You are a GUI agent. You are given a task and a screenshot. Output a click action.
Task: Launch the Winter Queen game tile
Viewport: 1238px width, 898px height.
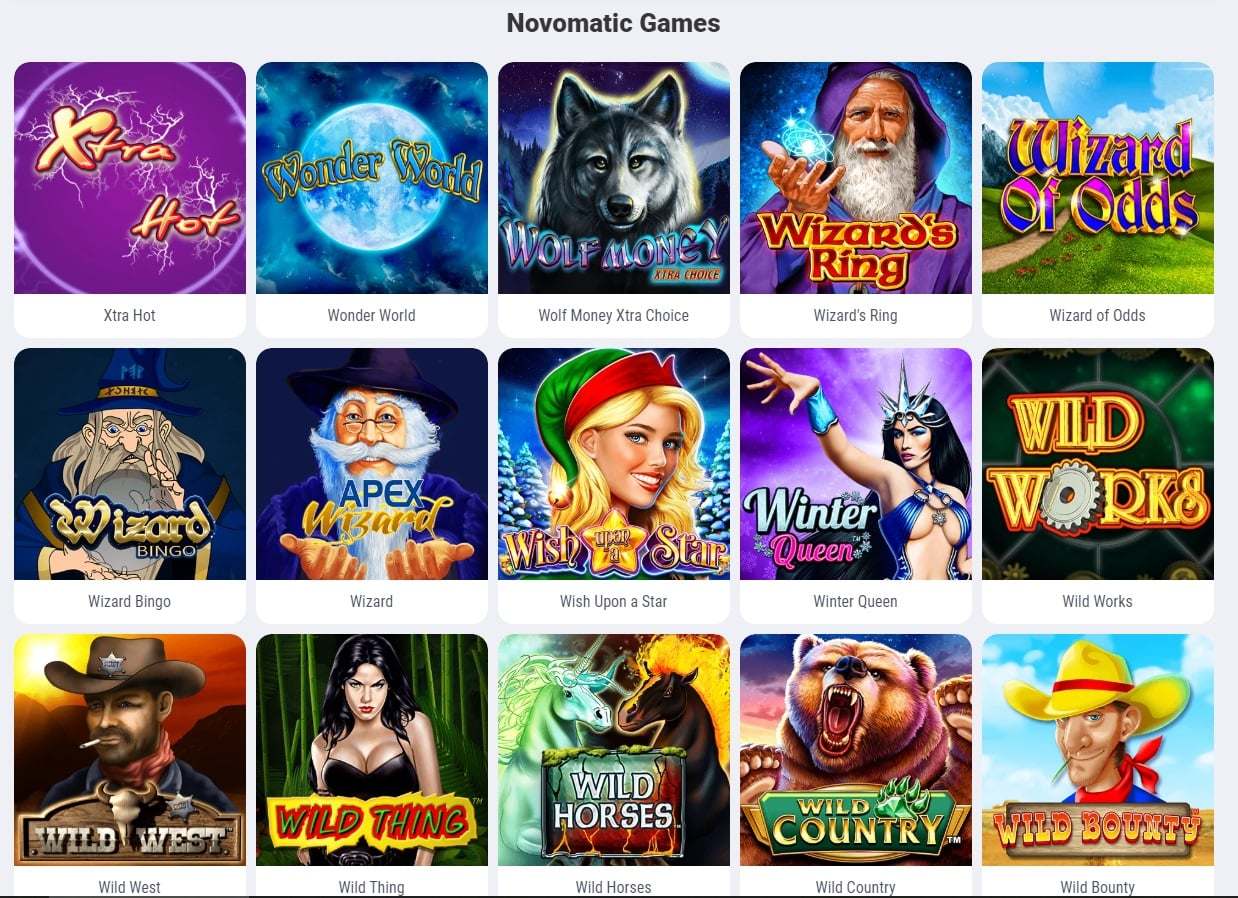(x=856, y=464)
